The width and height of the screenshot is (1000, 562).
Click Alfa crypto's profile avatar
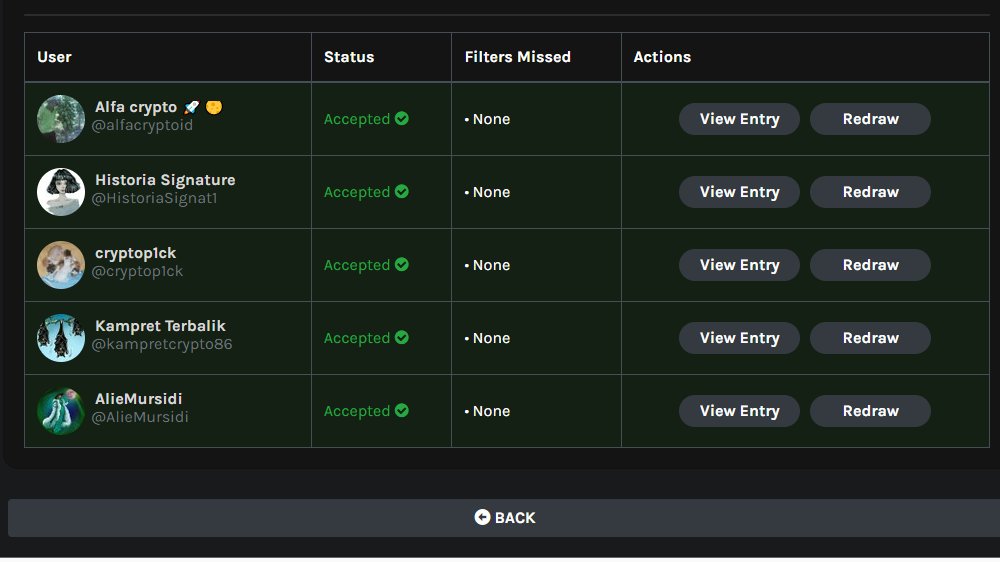61,119
